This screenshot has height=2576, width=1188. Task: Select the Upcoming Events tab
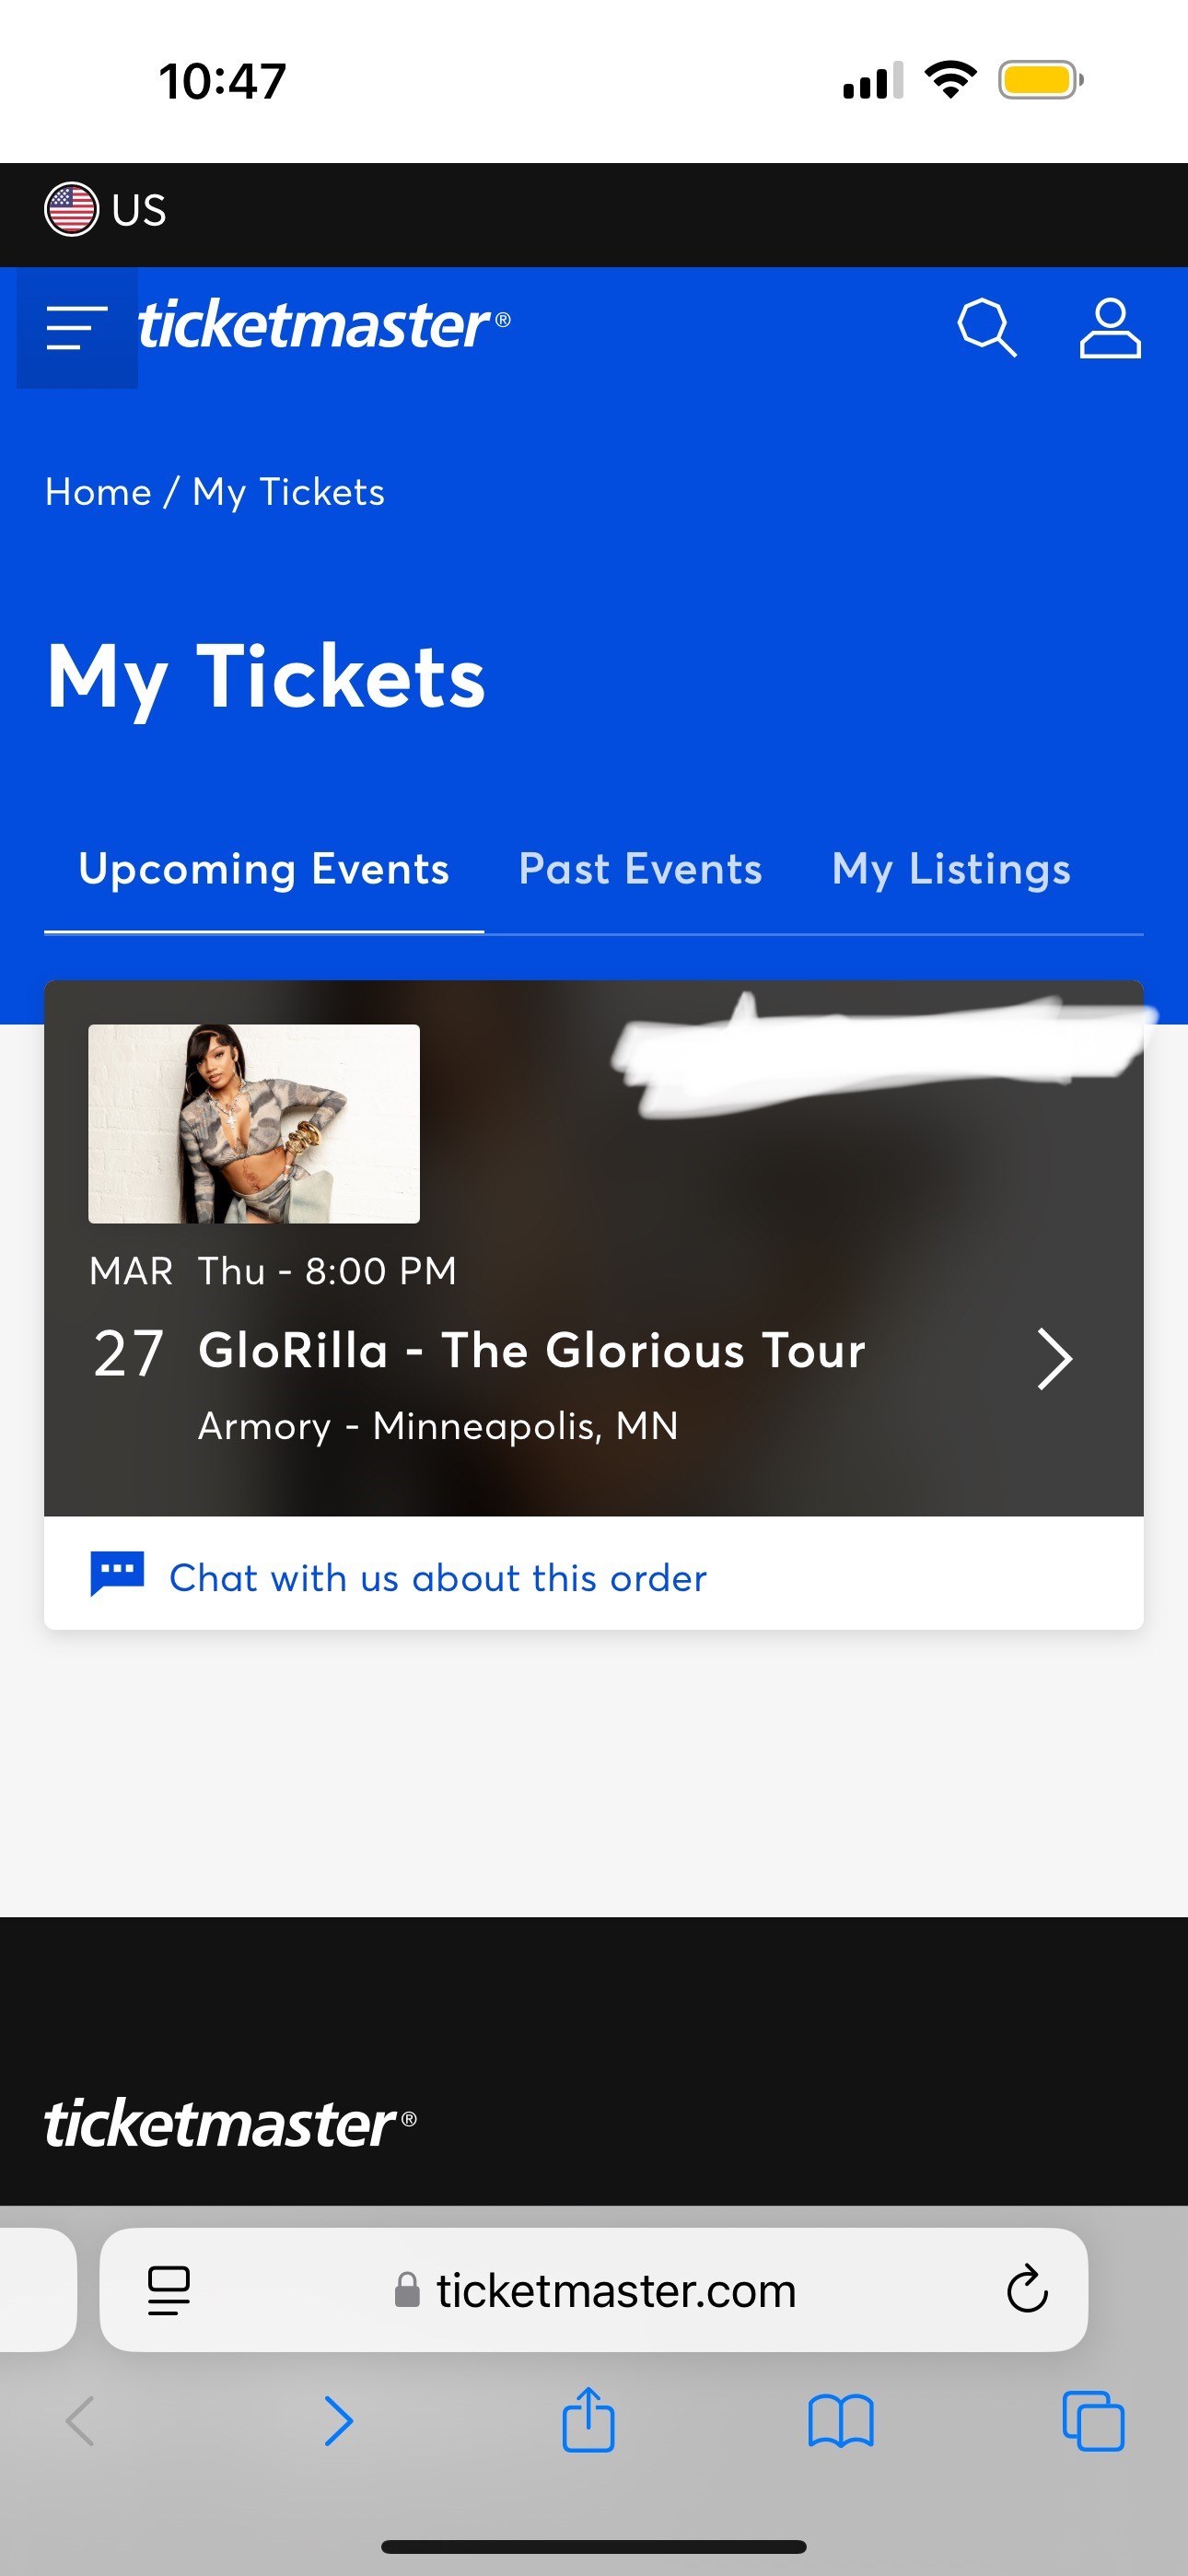(x=264, y=869)
